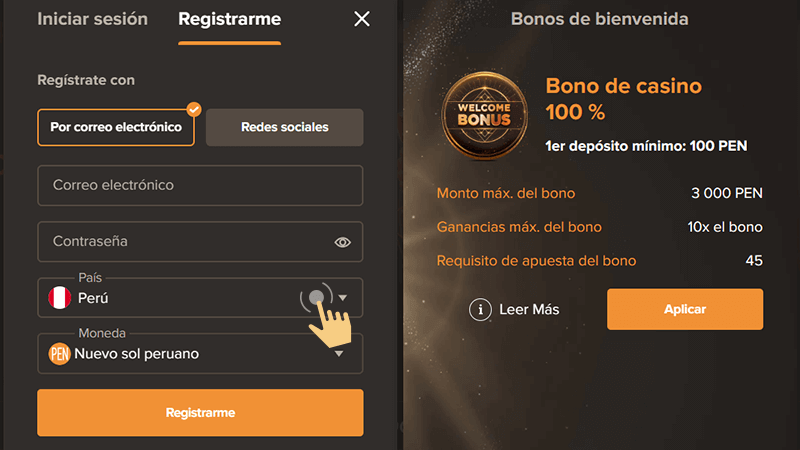Switch to the Iniciar sesión tab
The width and height of the screenshot is (800, 450).
[92, 19]
